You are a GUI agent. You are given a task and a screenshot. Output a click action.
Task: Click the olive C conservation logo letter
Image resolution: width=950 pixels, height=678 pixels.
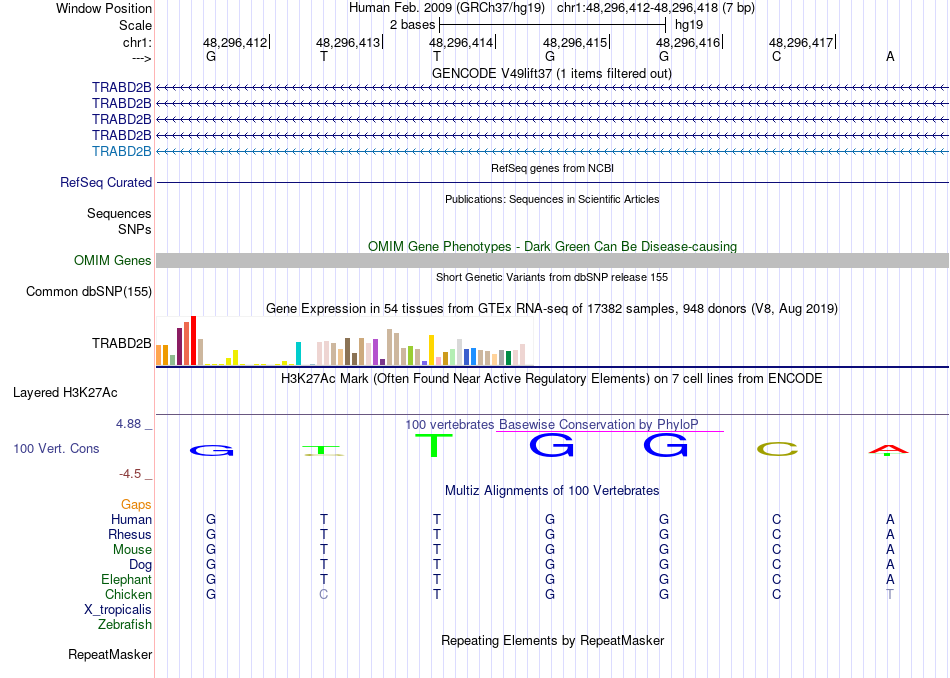click(x=777, y=449)
